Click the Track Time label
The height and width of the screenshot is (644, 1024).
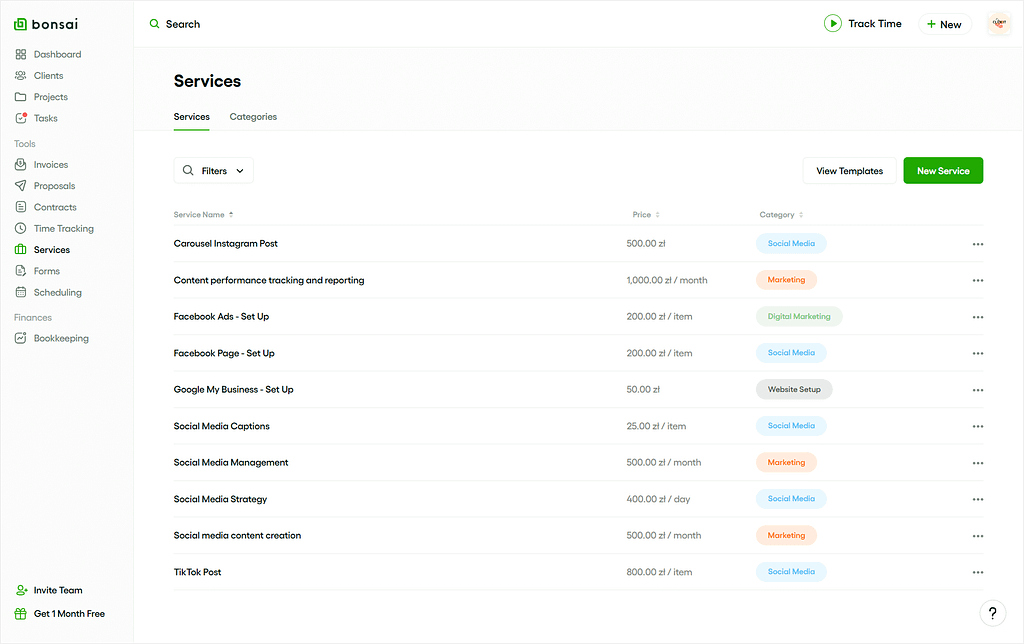pos(875,24)
